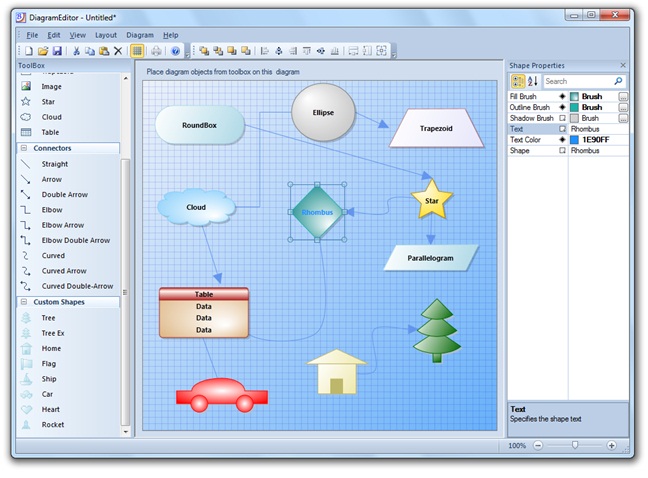The width and height of the screenshot is (648, 478).
Task: Select the Elbow Arrow connector tool
Action: coord(62,225)
